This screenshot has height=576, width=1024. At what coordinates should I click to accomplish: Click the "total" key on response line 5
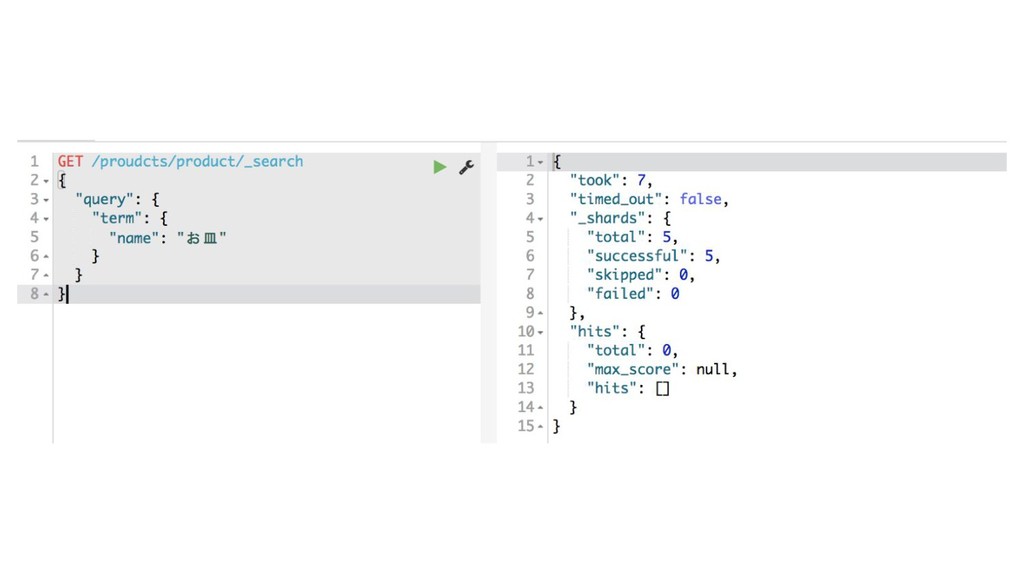(x=616, y=237)
